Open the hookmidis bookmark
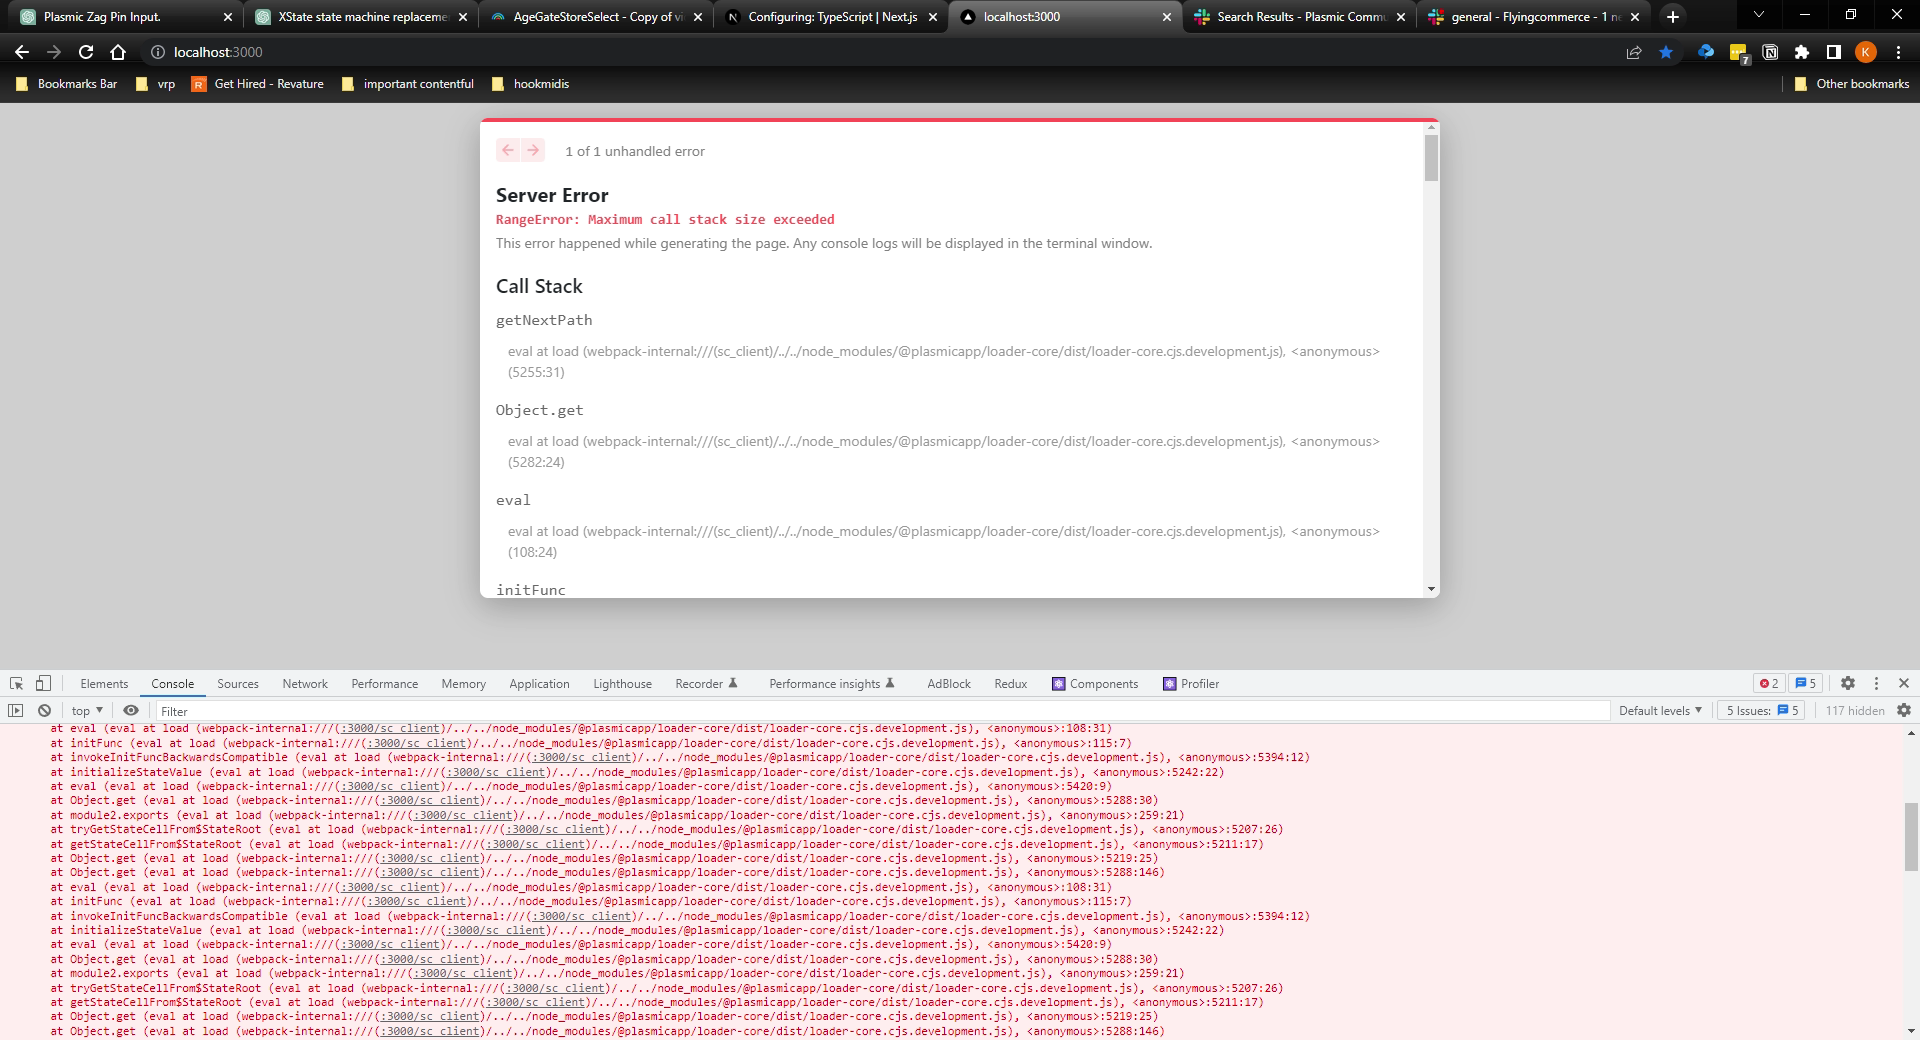Viewport: 1920px width, 1040px height. click(x=540, y=84)
